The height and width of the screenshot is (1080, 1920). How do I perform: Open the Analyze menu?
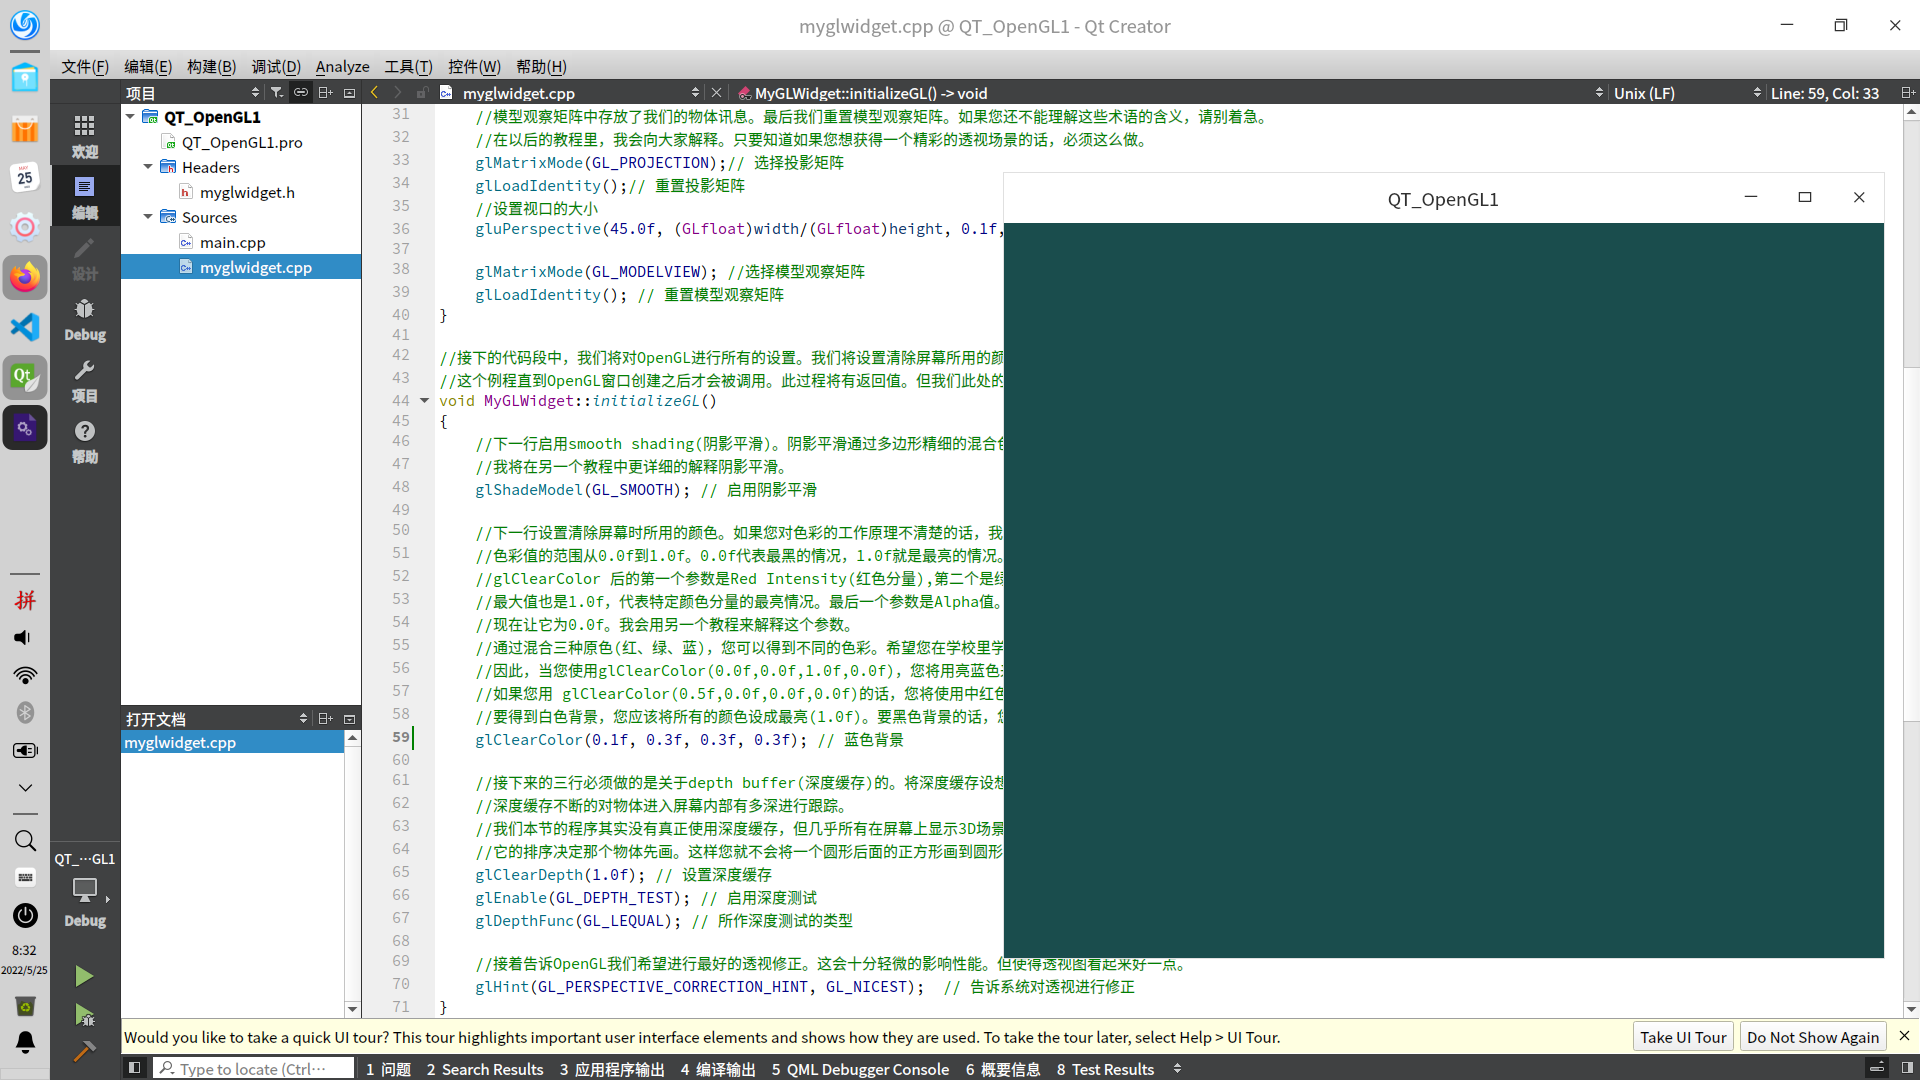tap(342, 66)
